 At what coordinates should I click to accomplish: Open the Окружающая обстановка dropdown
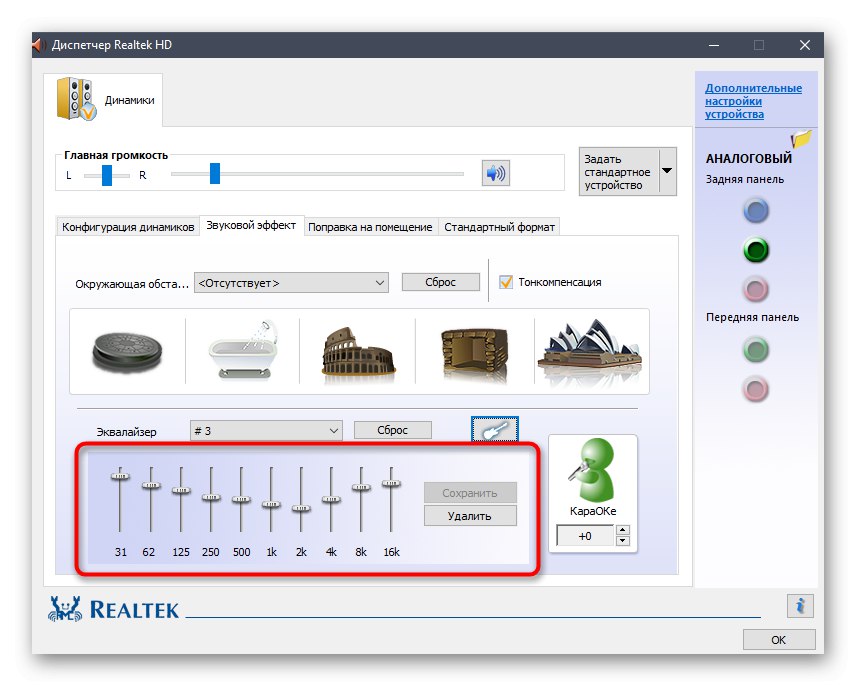click(291, 283)
